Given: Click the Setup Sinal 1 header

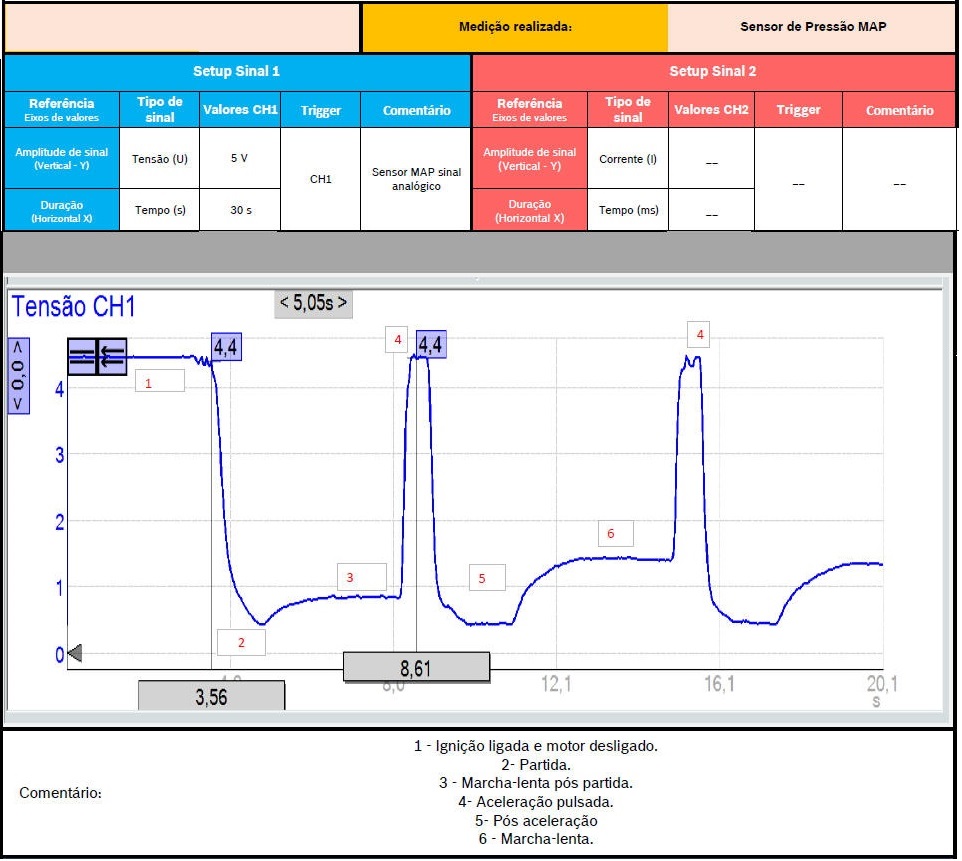Looking at the screenshot, I should (237, 72).
